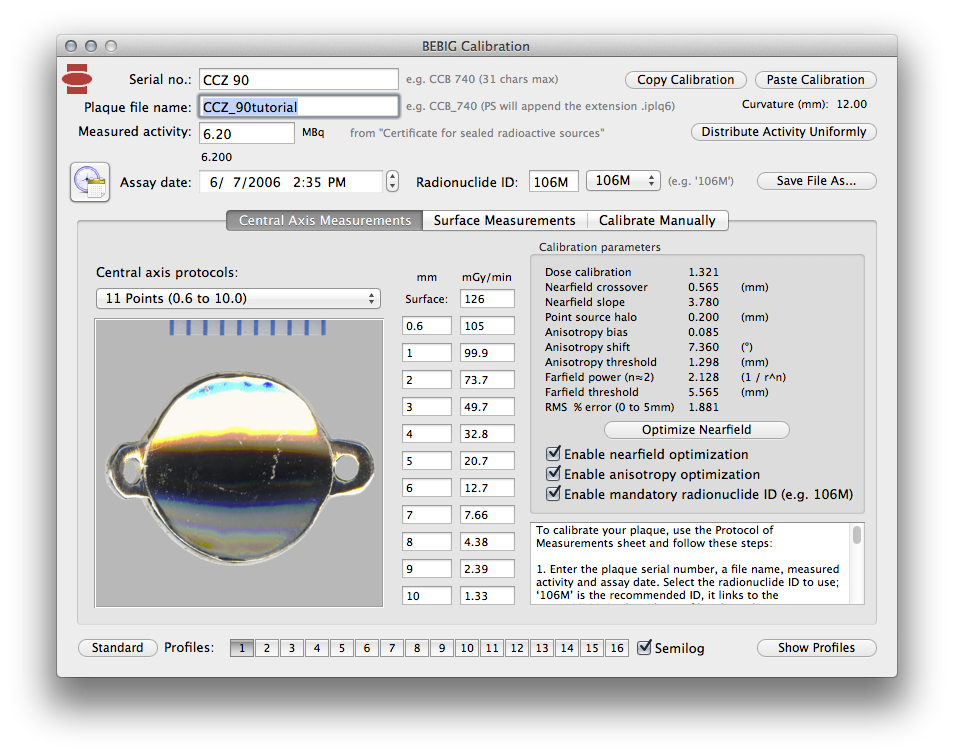Image resolution: width=954 pixels, height=756 pixels.
Task: Click the dose field showing 2.39
Action: click(x=487, y=569)
